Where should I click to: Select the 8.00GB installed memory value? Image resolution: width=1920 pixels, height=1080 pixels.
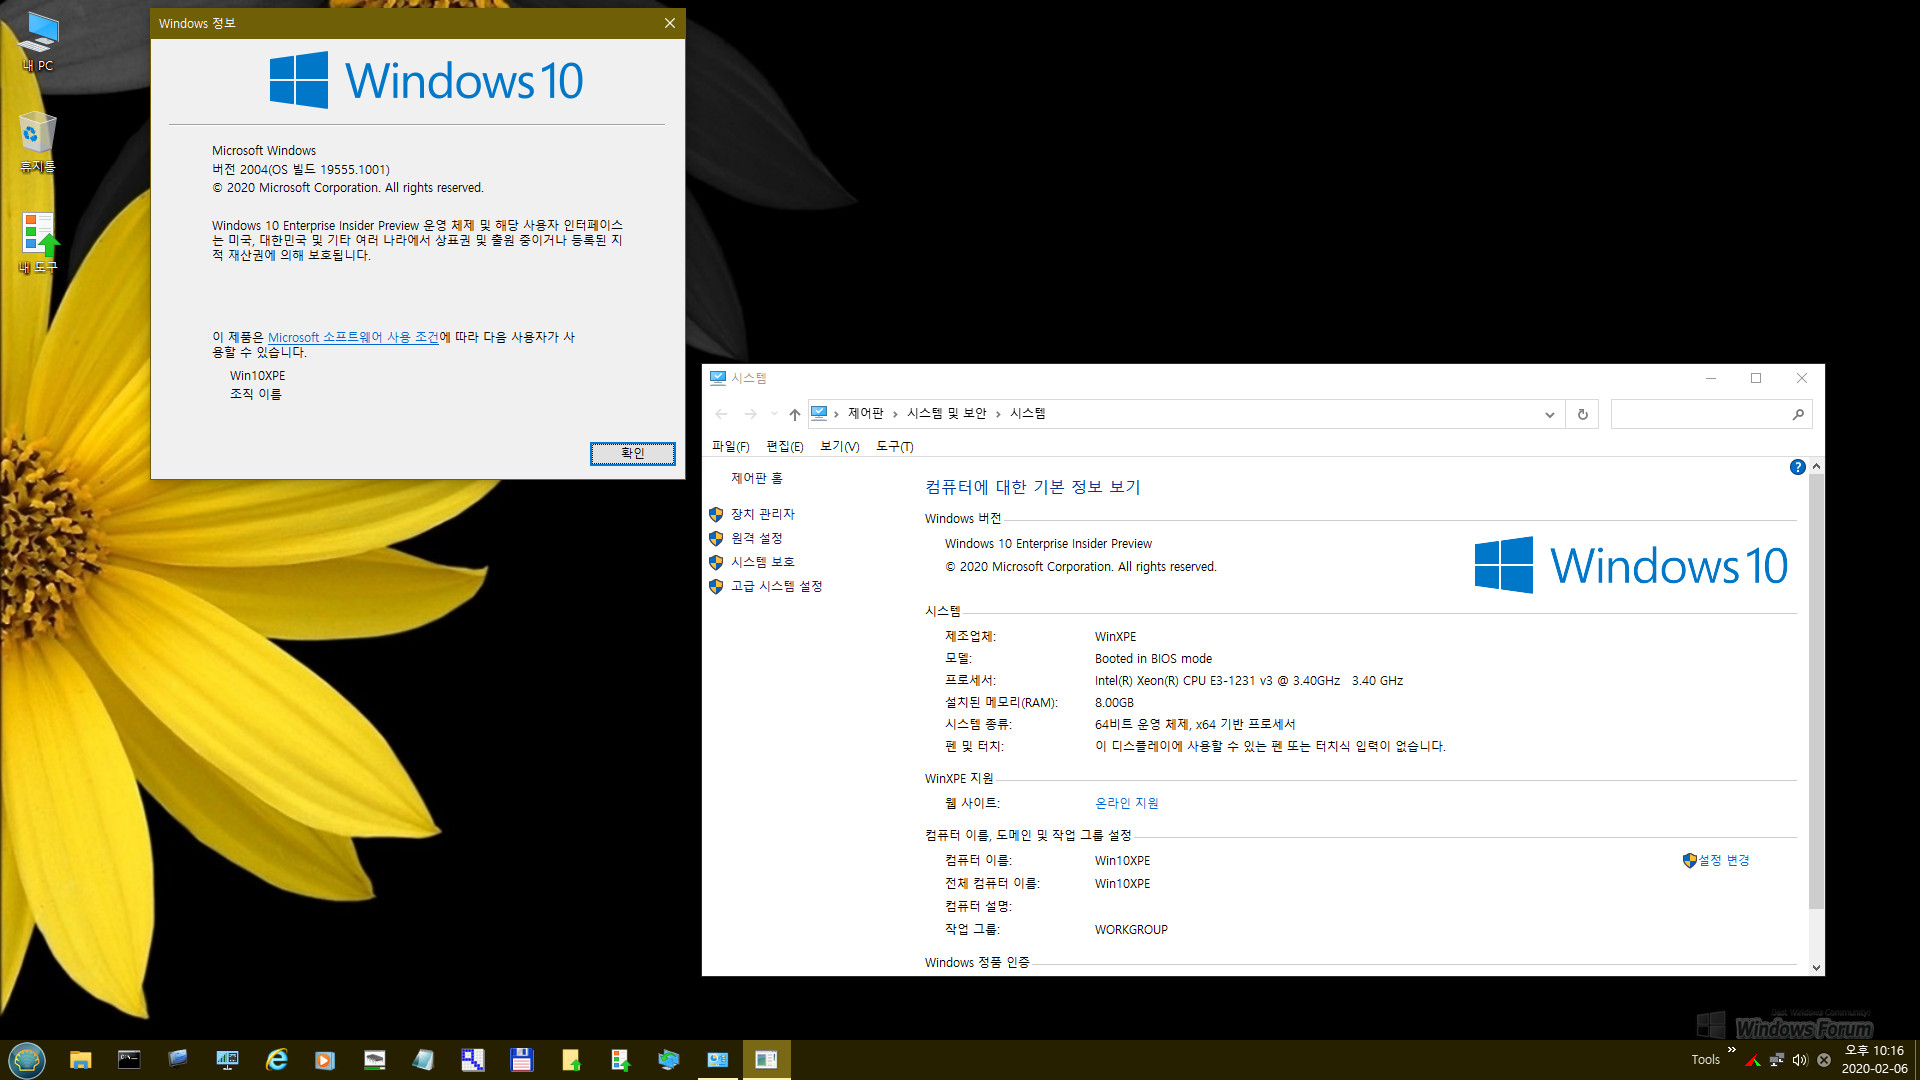[1114, 703]
